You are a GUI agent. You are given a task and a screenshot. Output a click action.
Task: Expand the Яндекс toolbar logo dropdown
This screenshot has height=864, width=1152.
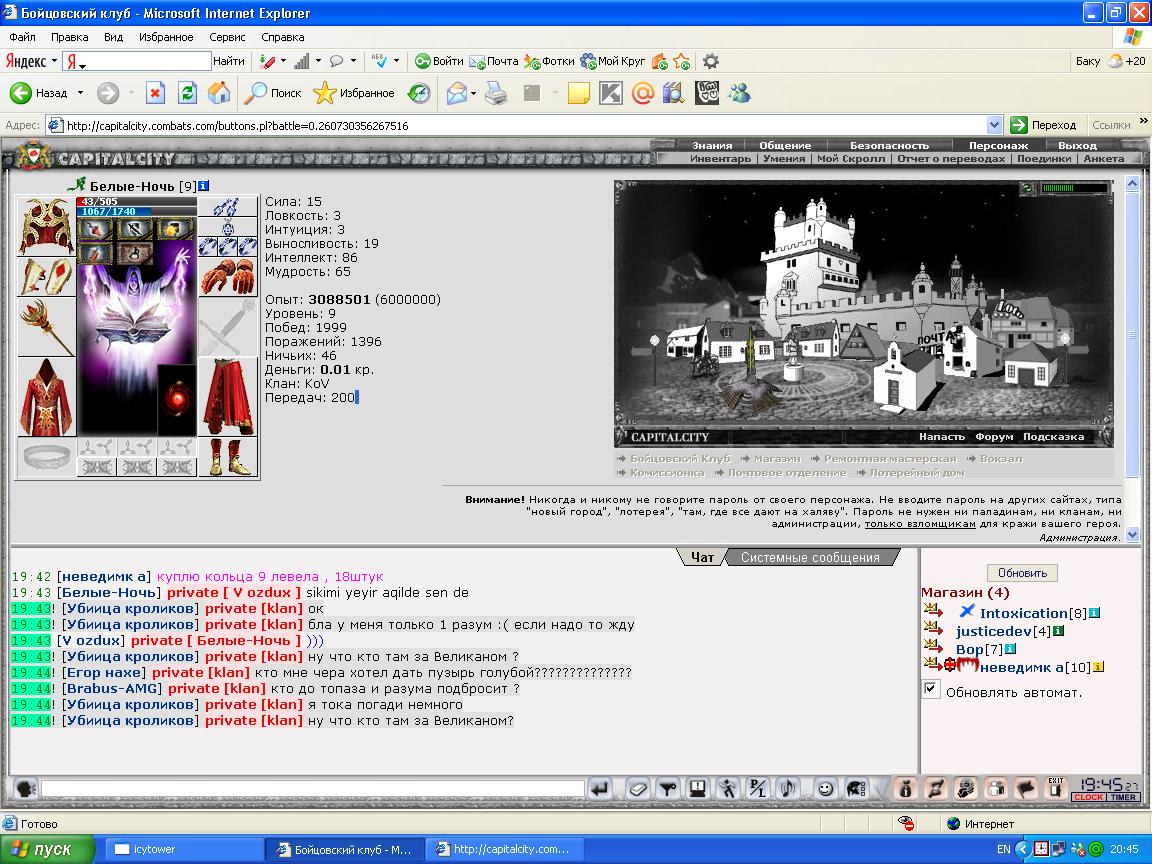(54, 61)
